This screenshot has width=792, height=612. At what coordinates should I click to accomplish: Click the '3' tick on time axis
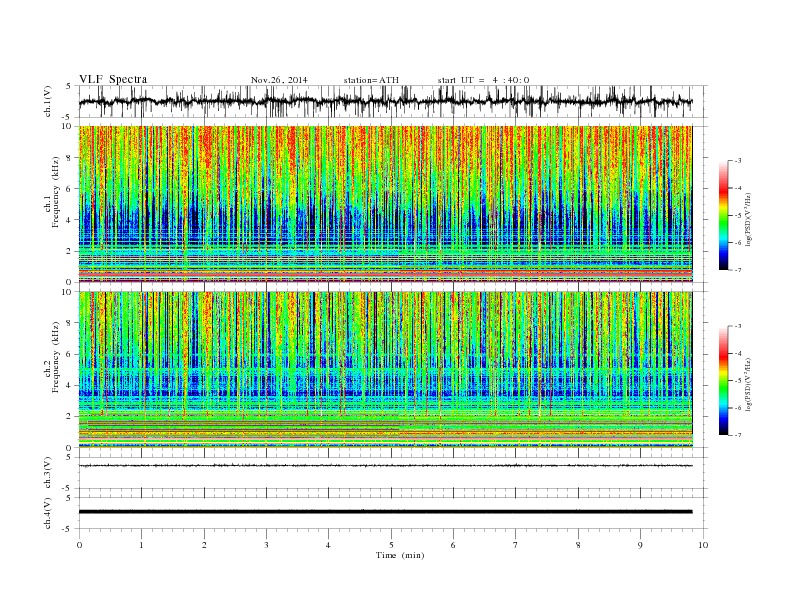coord(266,545)
